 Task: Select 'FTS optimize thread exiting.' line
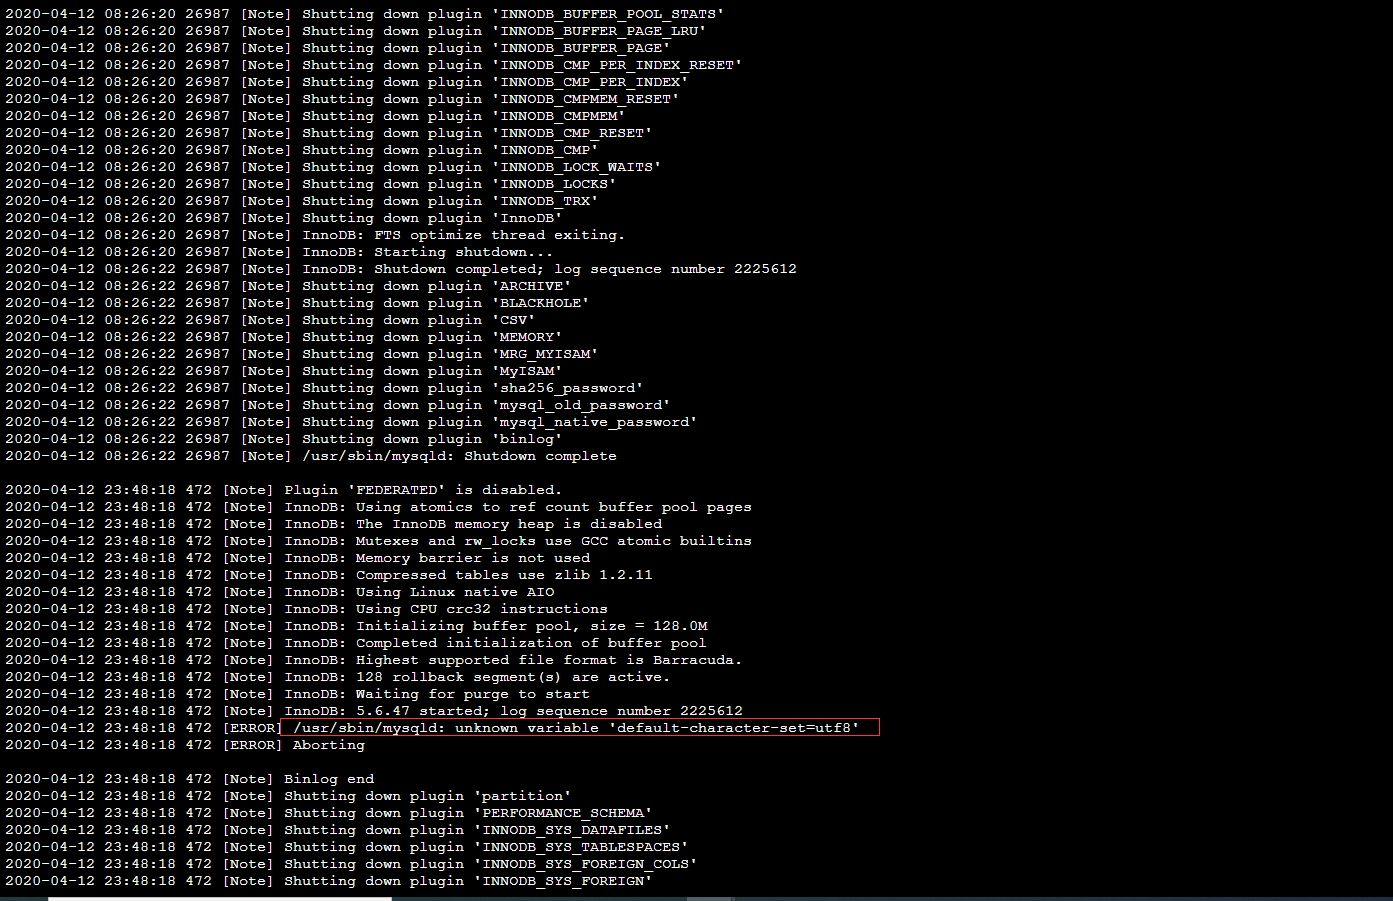coord(315,235)
